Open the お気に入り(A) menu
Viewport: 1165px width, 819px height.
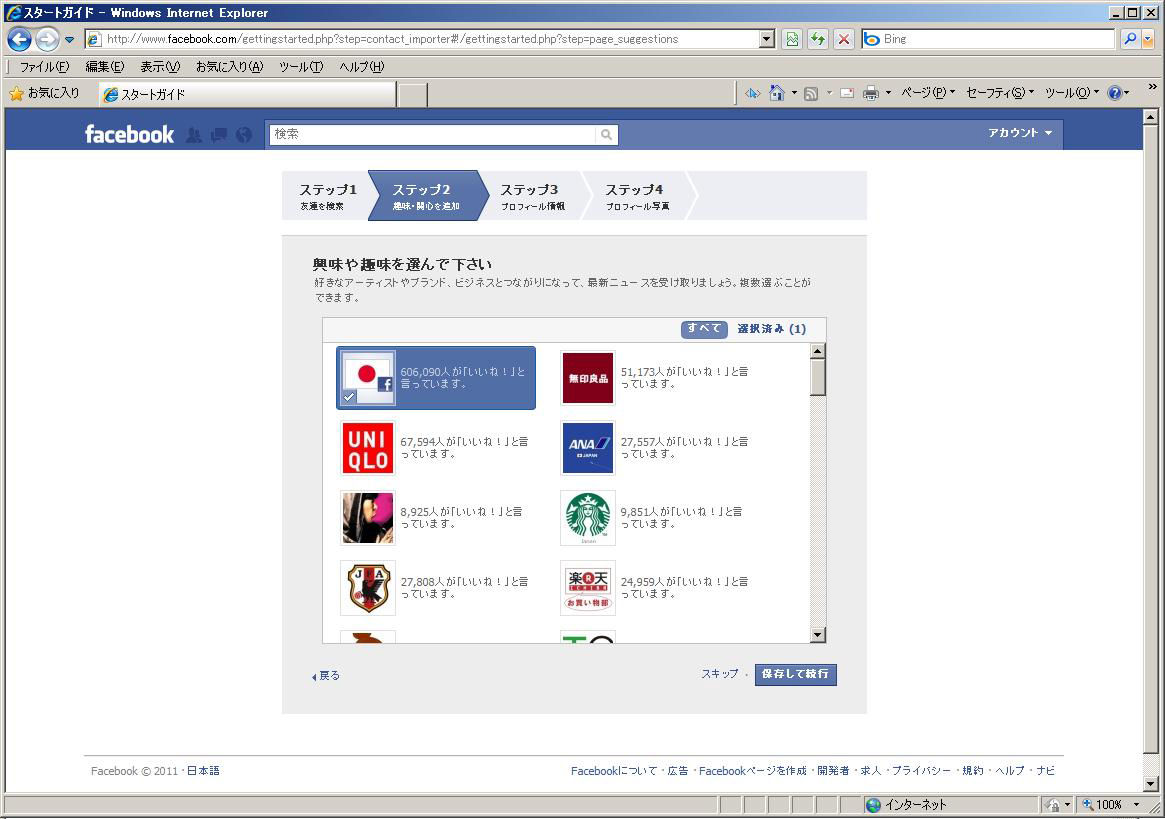(229, 67)
